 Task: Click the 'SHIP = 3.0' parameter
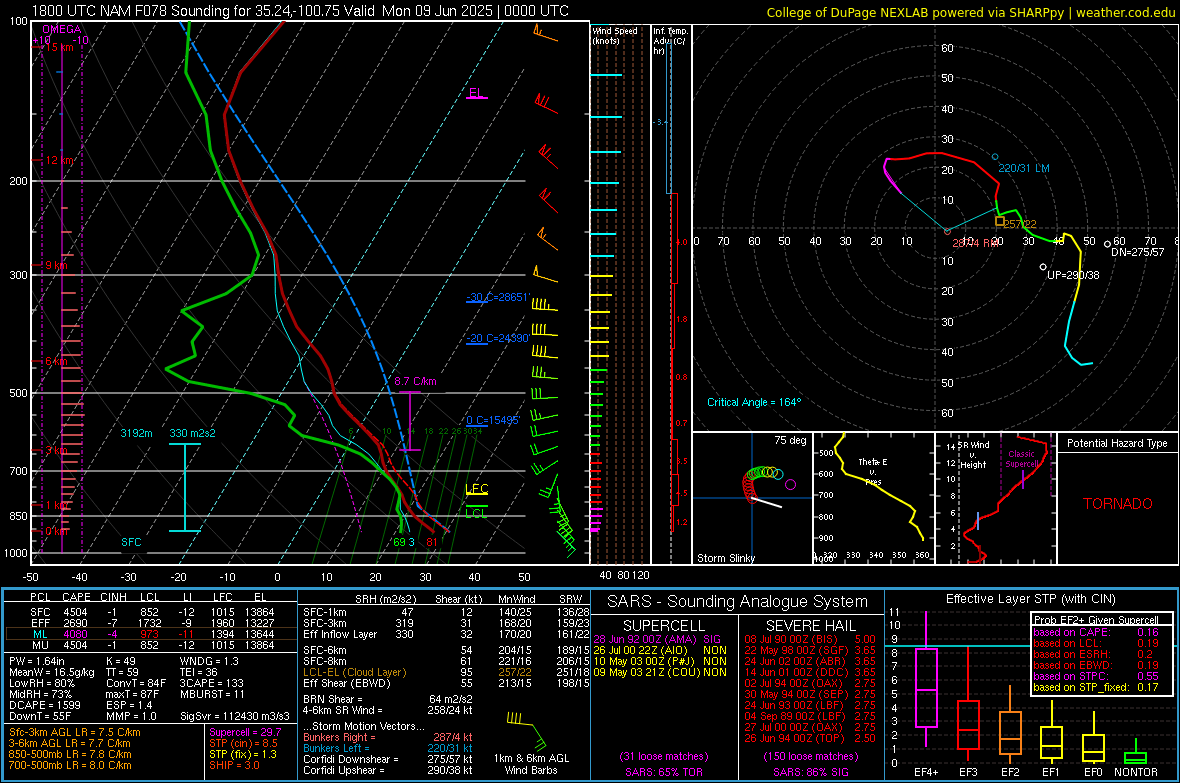click(234, 765)
